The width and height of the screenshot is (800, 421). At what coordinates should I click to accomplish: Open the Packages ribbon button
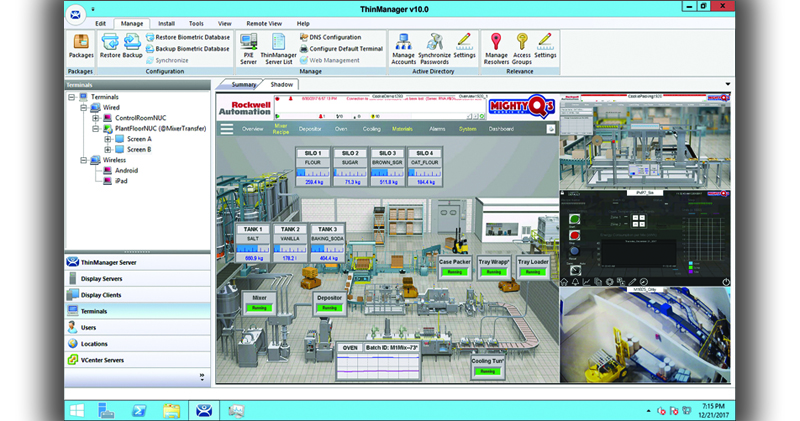81,46
